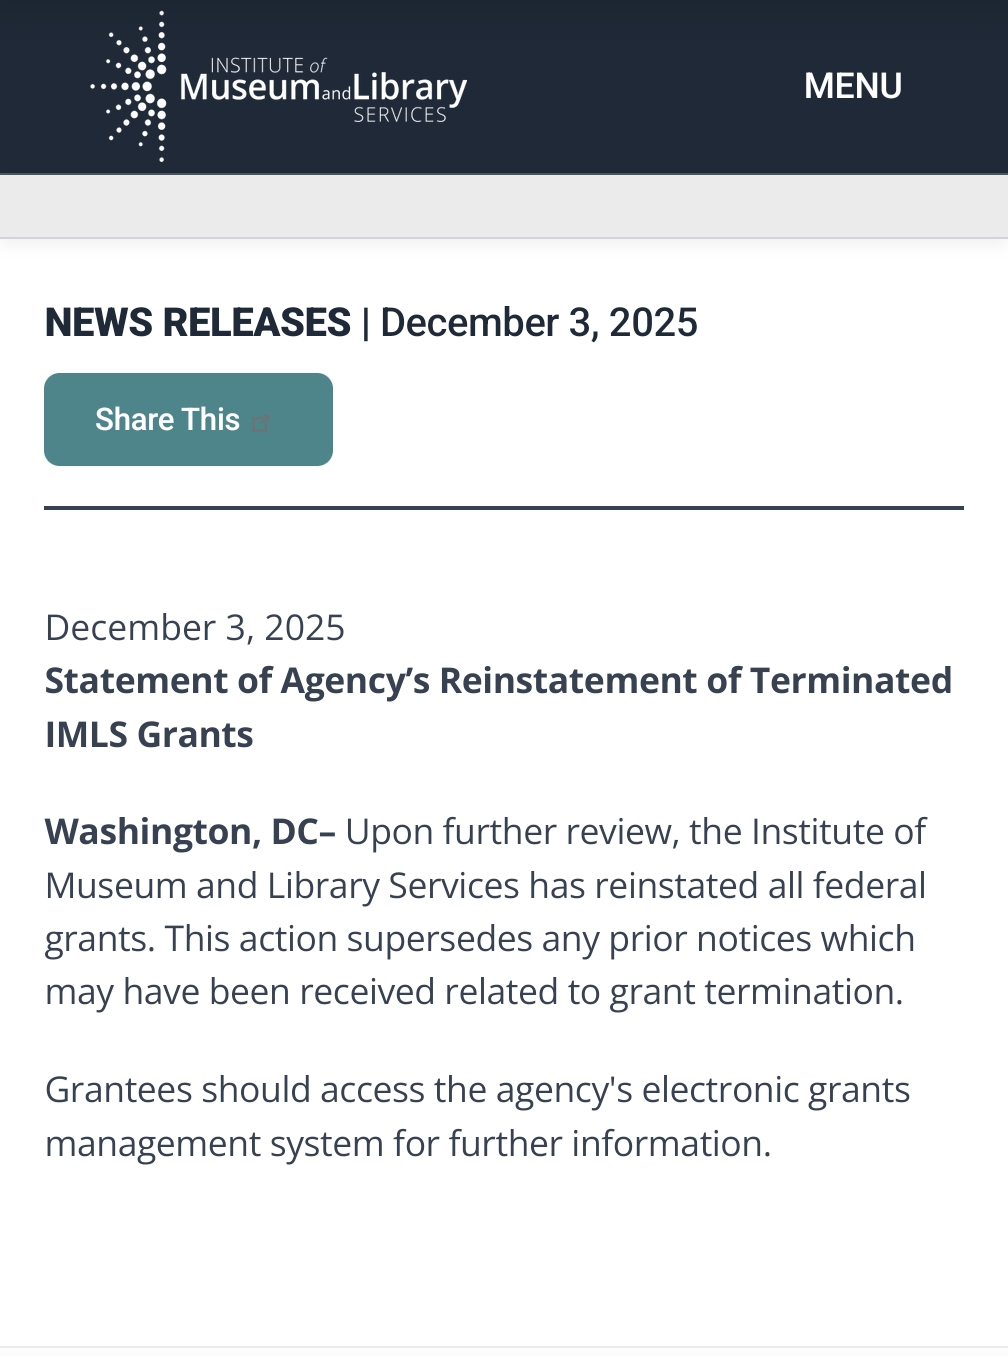Click the December 3, 2025 date beside NEWS RELEASES
The height and width of the screenshot is (1356, 1008).
point(539,323)
